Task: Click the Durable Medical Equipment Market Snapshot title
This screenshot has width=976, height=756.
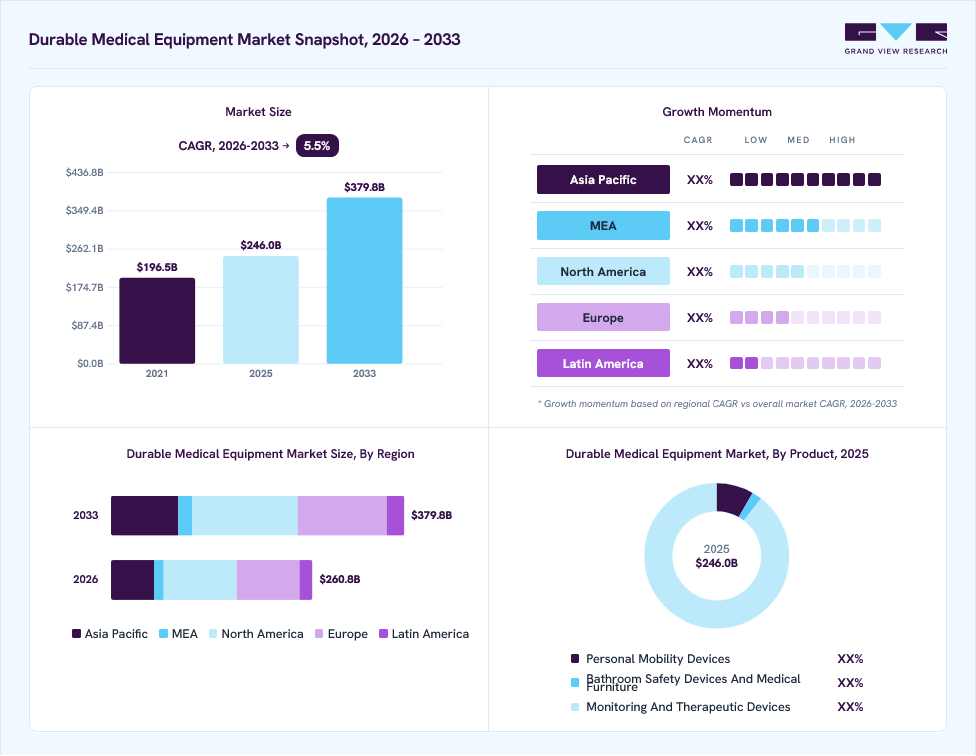Action: click(245, 39)
